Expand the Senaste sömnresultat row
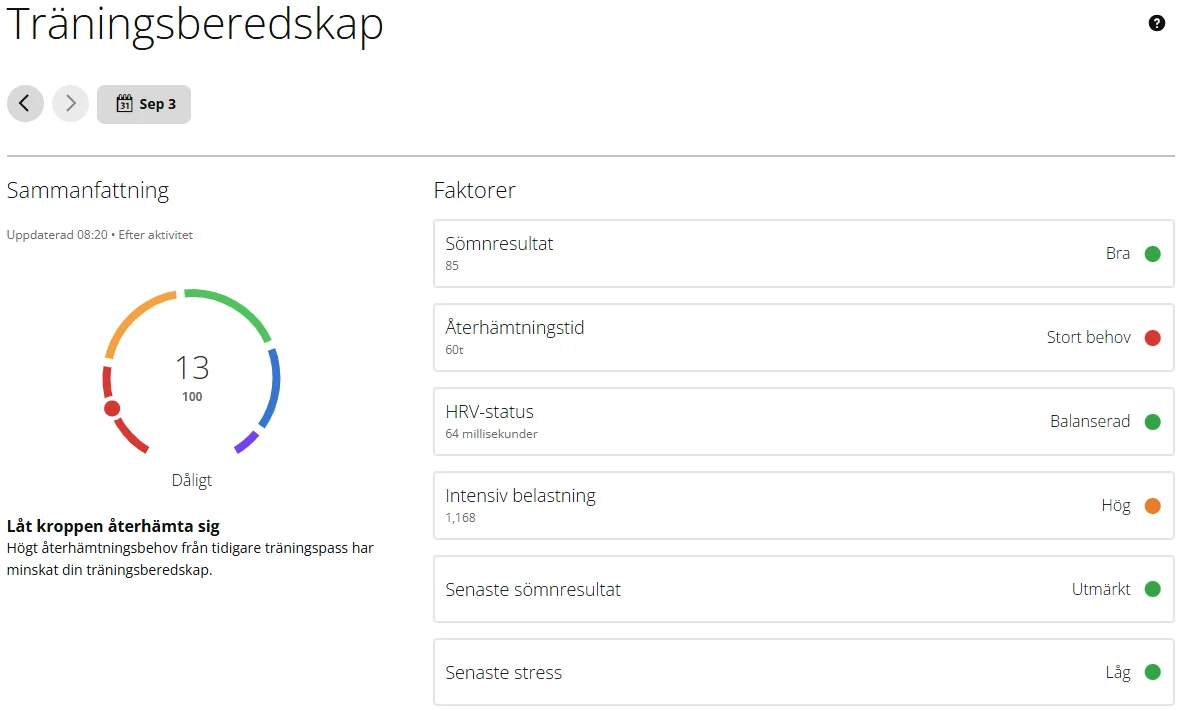This screenshot has width=1178, height=710. (x=803, y=590)
